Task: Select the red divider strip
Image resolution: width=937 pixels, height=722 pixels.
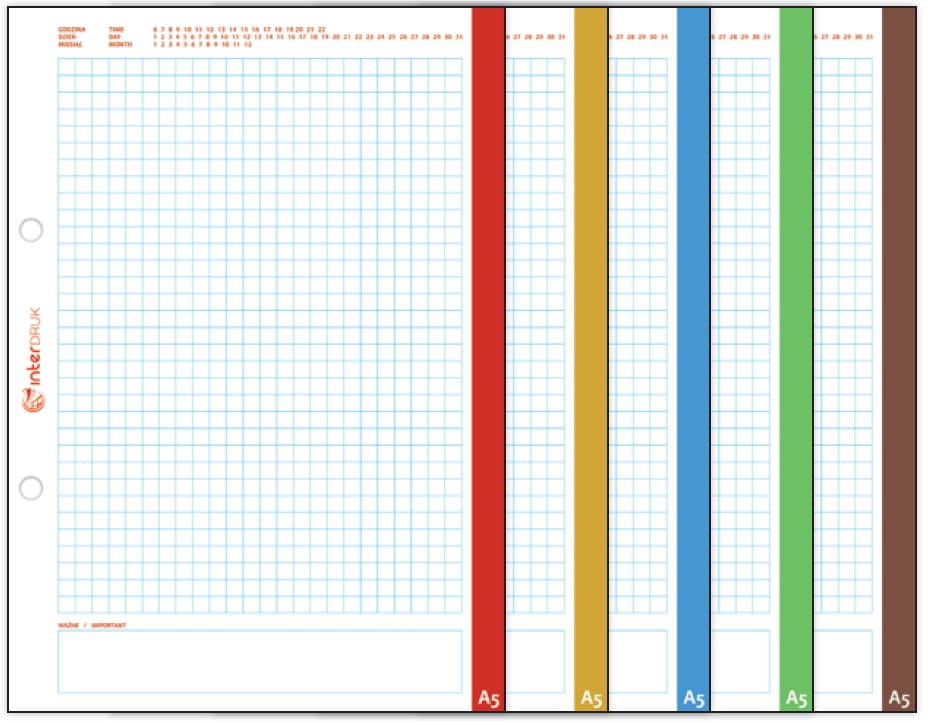Action: [488, 359]
